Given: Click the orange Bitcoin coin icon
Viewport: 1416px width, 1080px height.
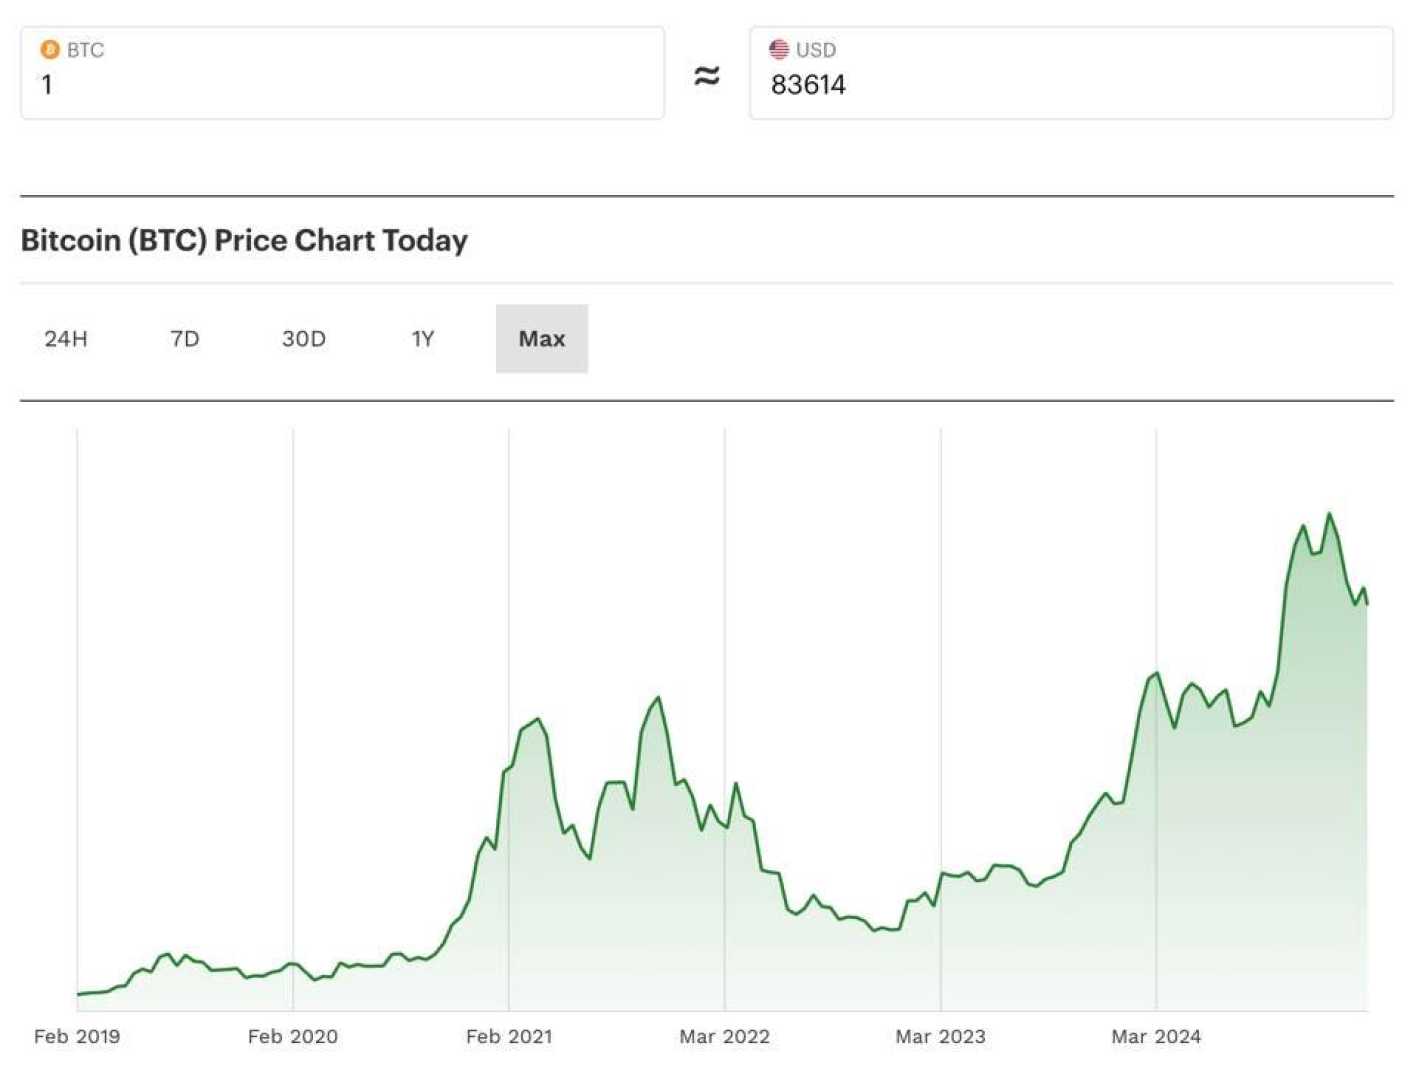Looking at the screenshot, I should pos(50,49).
